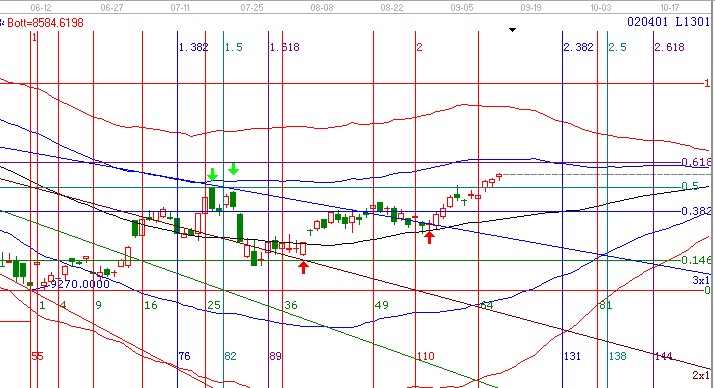Click the red up arrow near 36
This screenshot has height=388, width=715.
click(303, 267)
